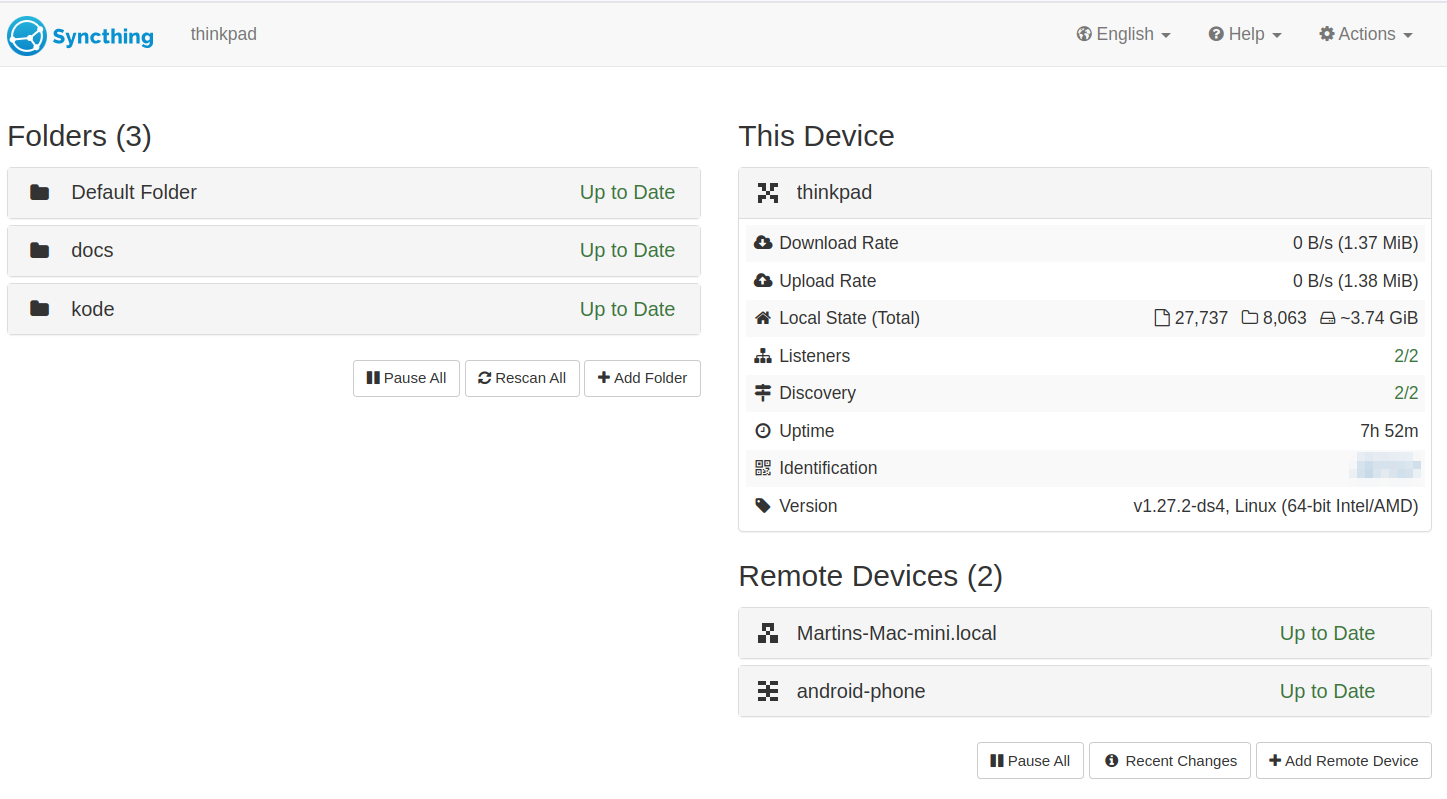Expand the Default Folder panel

[x=354, y=193]
